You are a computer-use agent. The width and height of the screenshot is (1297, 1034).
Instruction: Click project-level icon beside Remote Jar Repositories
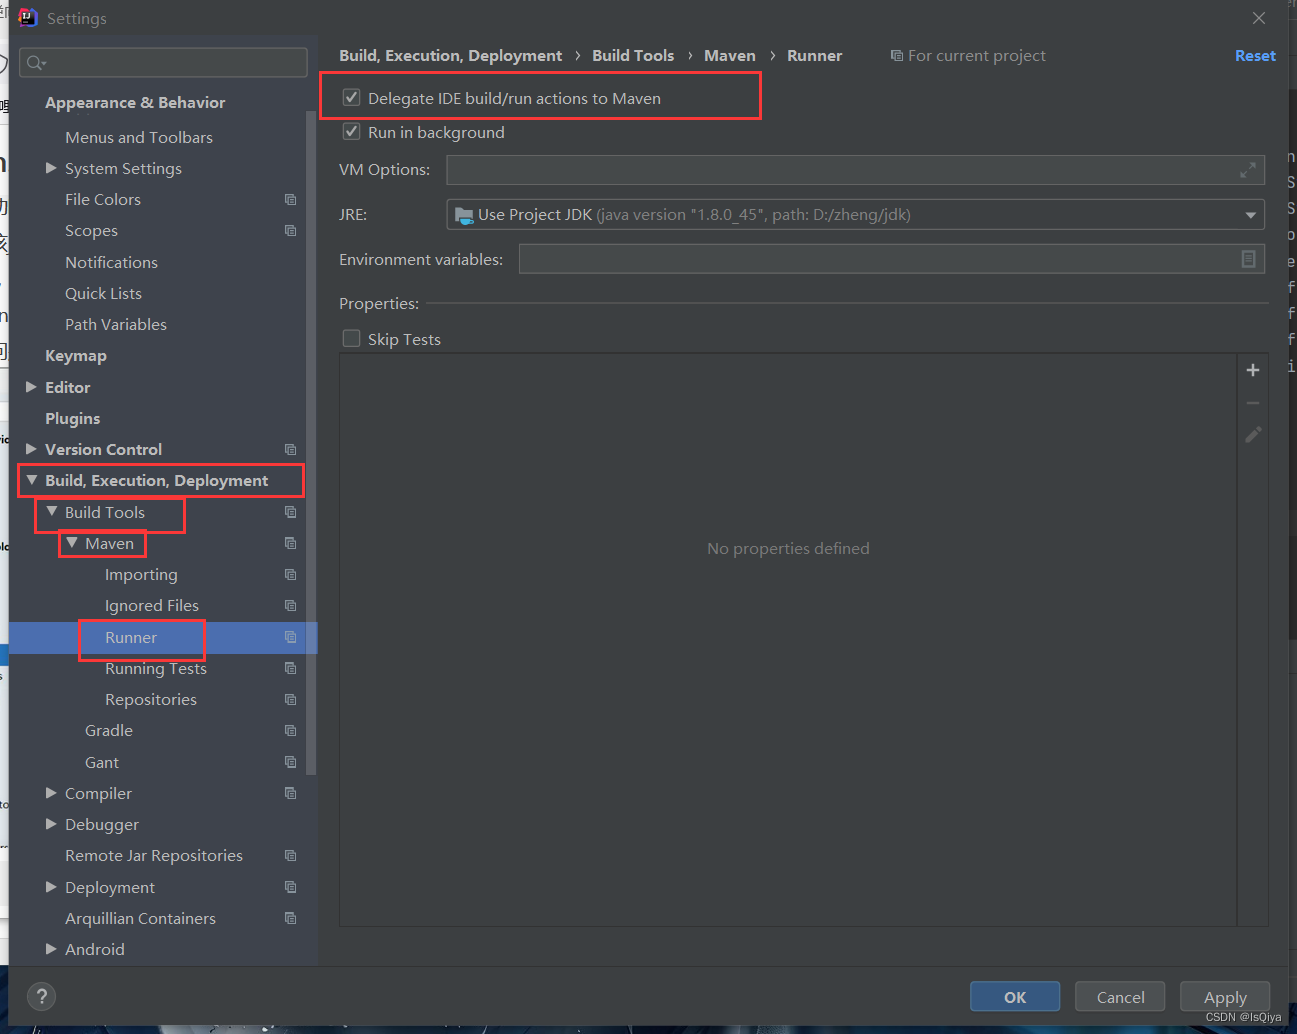[290, 856]
